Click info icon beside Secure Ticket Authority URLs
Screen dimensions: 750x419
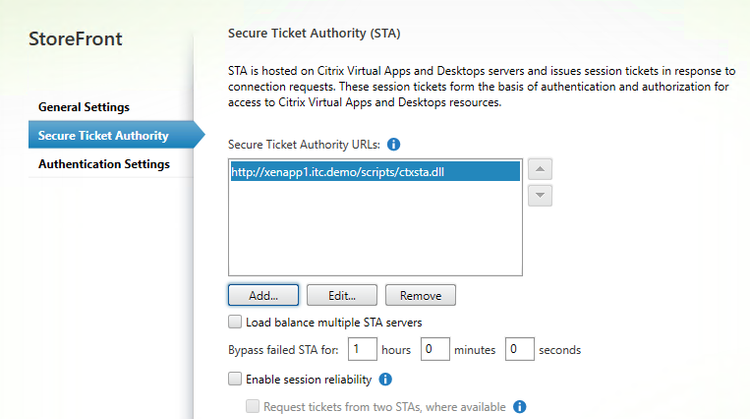click(x=394, y=143)
